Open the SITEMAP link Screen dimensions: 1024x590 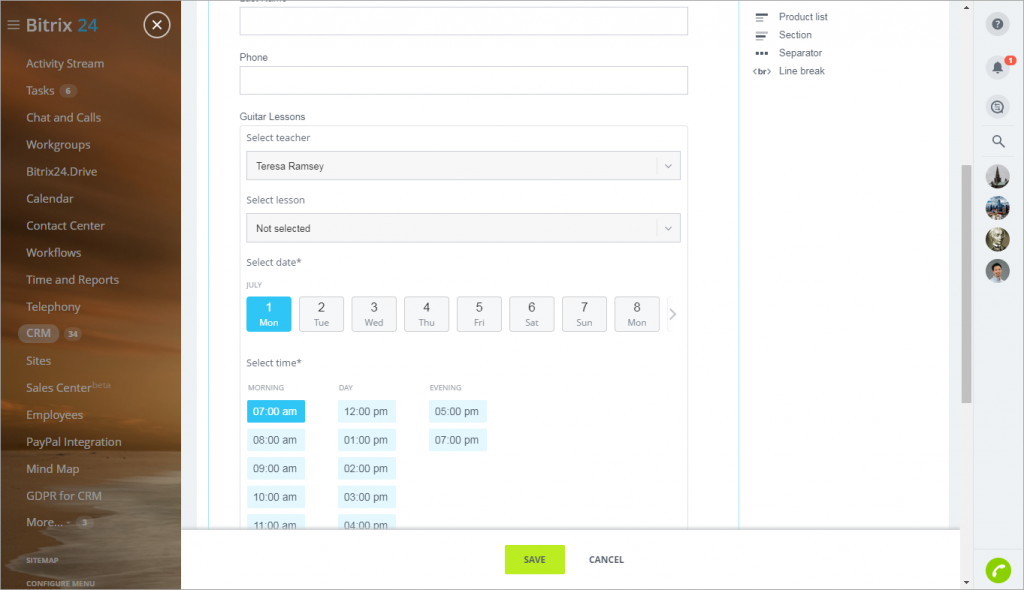(42, 561)
